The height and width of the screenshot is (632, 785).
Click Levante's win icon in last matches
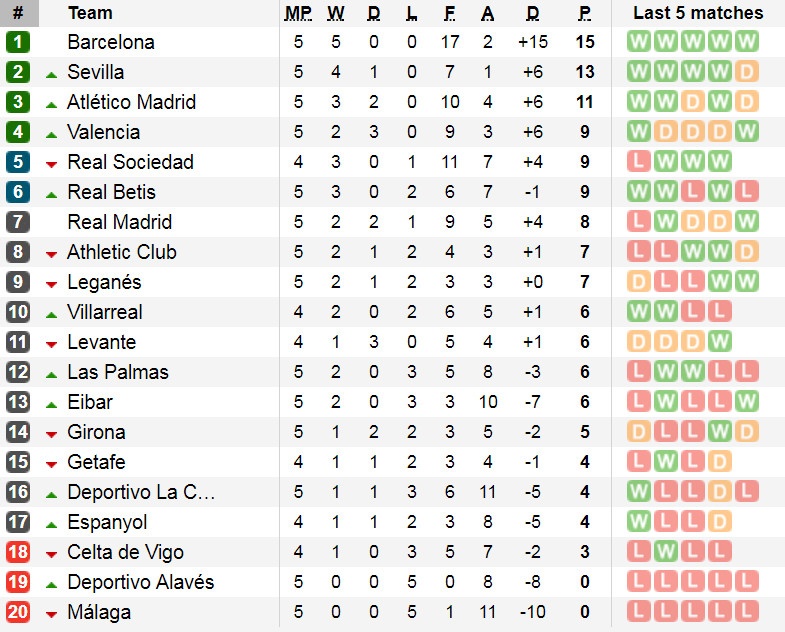click(x=719, y=342)
